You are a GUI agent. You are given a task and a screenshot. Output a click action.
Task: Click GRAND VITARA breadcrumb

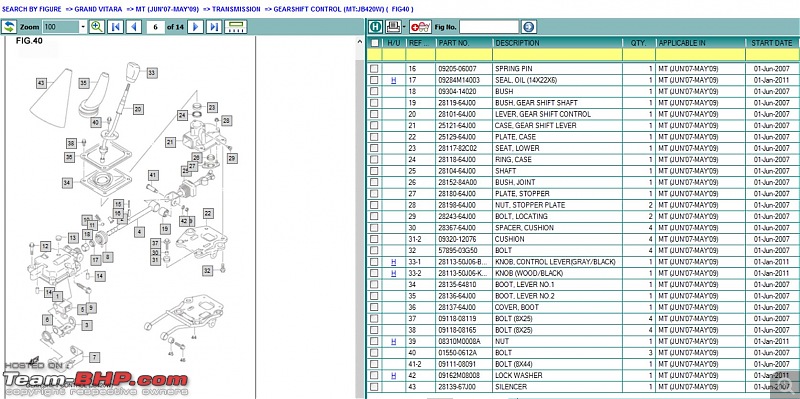click(98, 9)
